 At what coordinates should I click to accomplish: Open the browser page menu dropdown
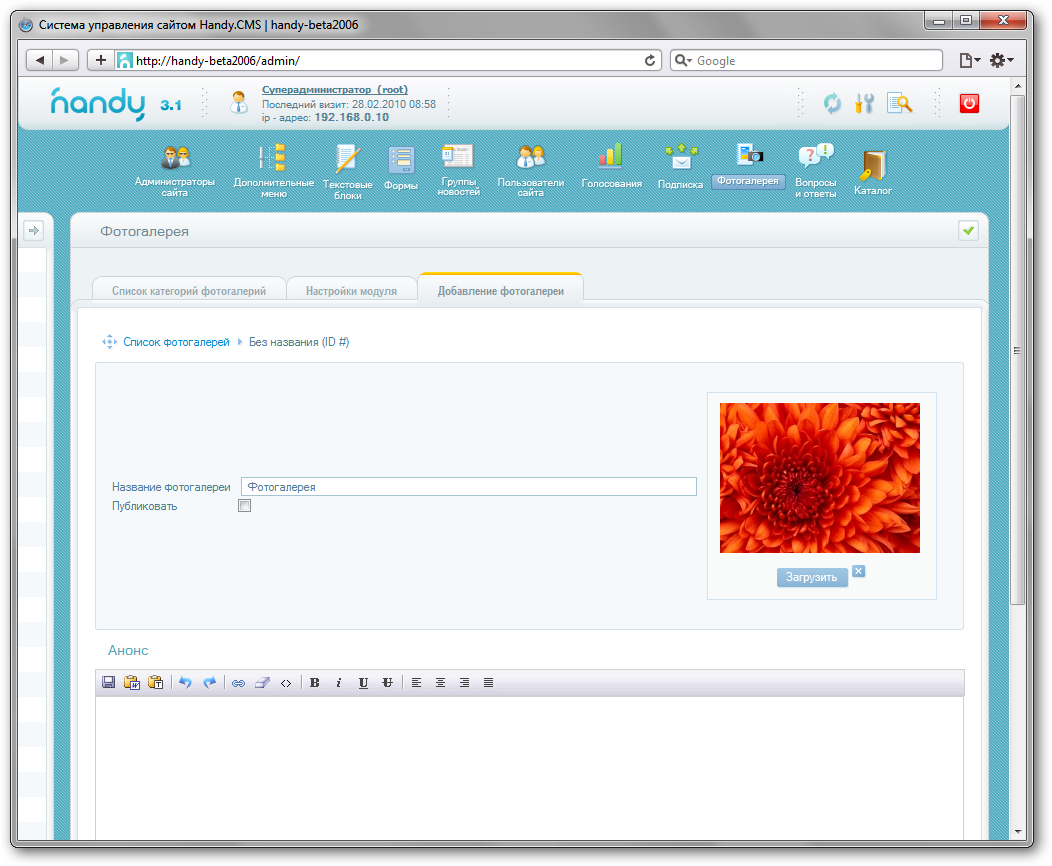[x=969, y=61]
